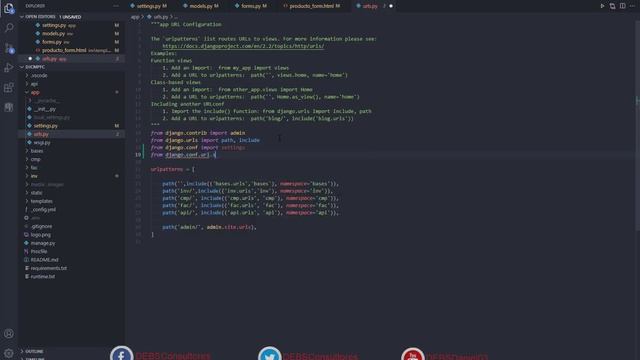Open the Manage gear icon
The width and height of the screenshot is (640, 360).
tap(9, 353)
